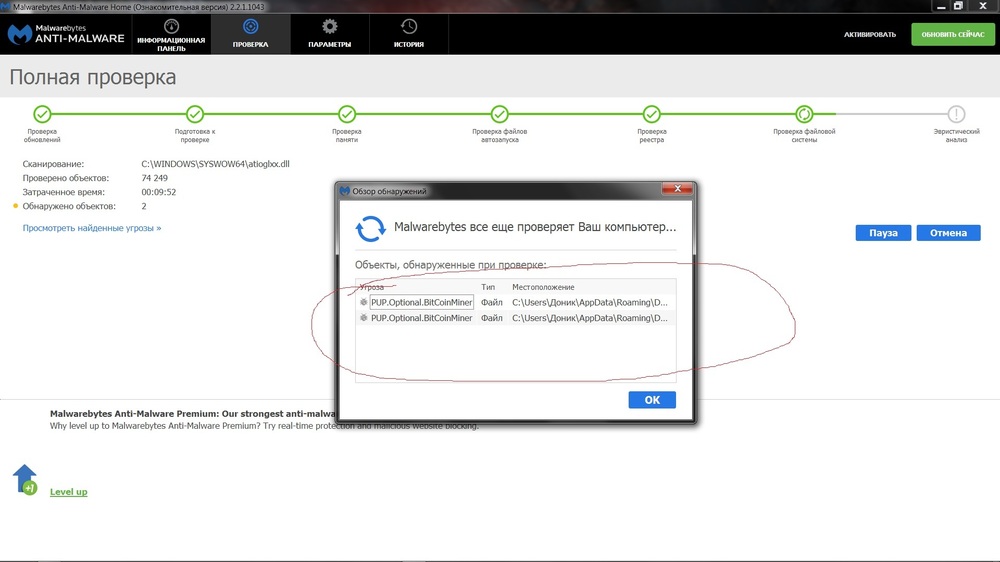The height and width of the screenshot is (562, 1000).
Task: Click second row location path C:\Users\Доник
Action: tap(590, 318)
